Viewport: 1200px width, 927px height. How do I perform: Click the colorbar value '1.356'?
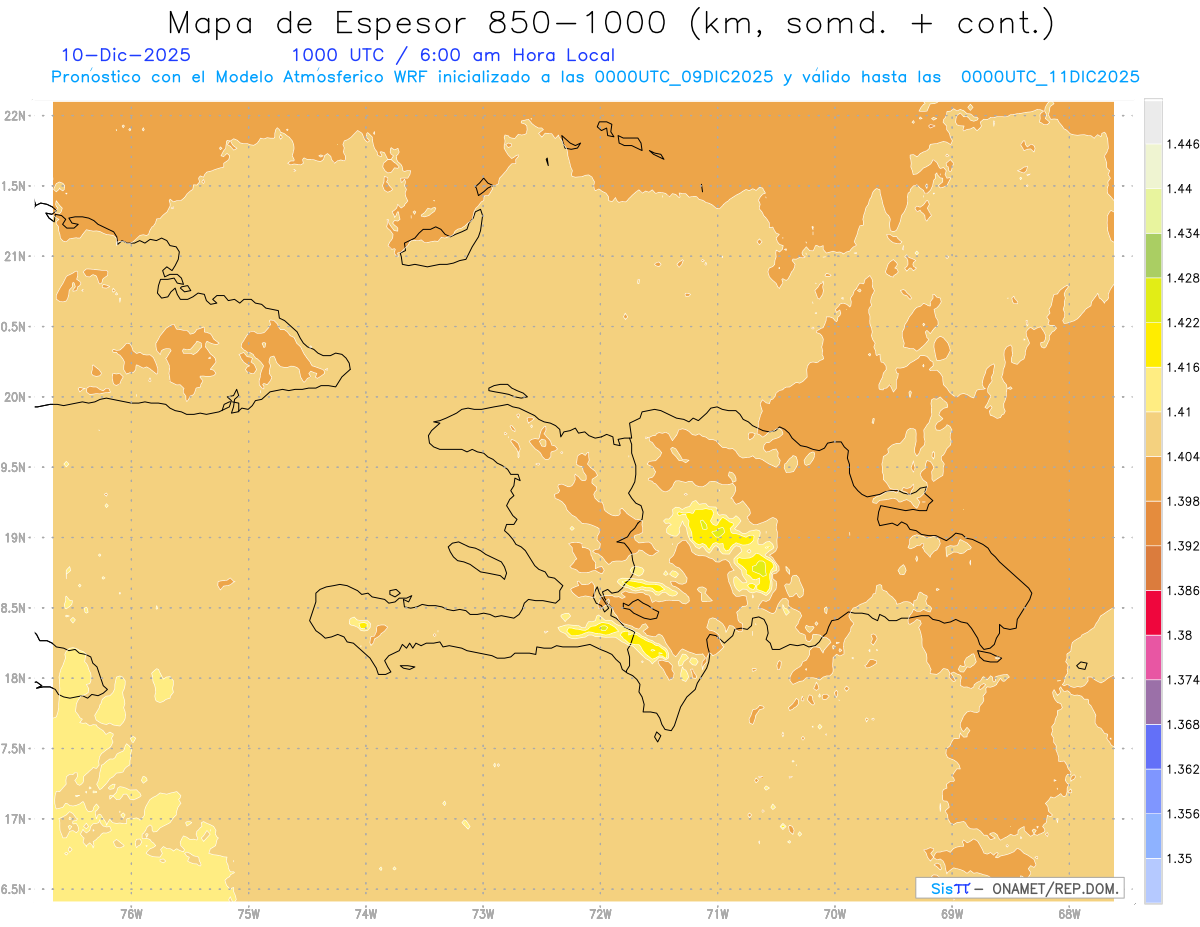coord(1185,813)
